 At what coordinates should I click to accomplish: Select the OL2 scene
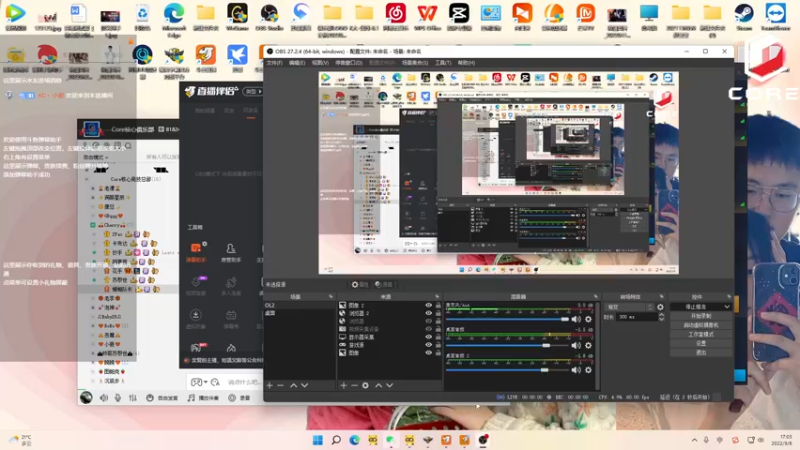pyautogui.click(x=299, y=305)
